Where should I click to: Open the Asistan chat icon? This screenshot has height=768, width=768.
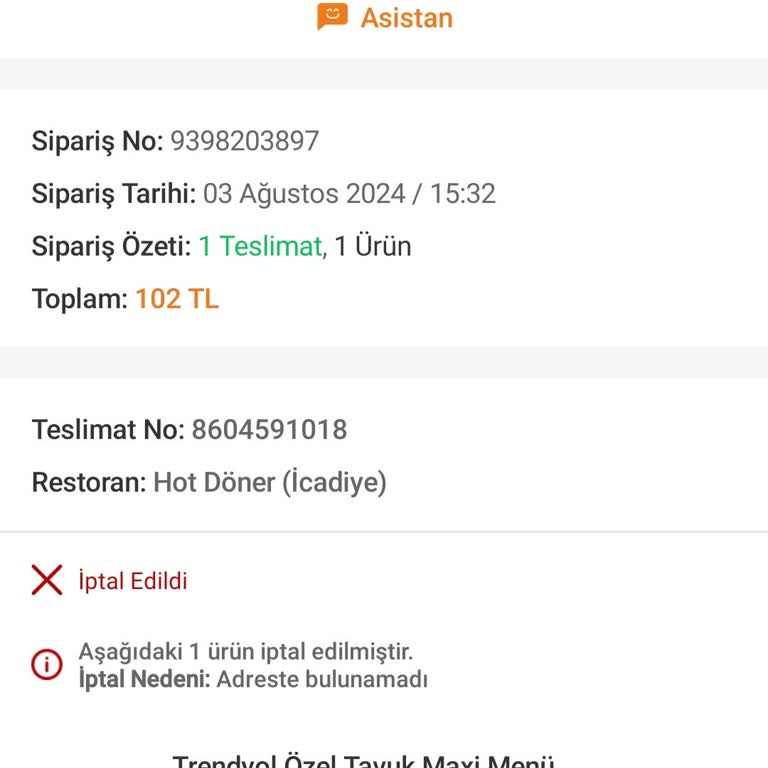click(x=333, y=17)
